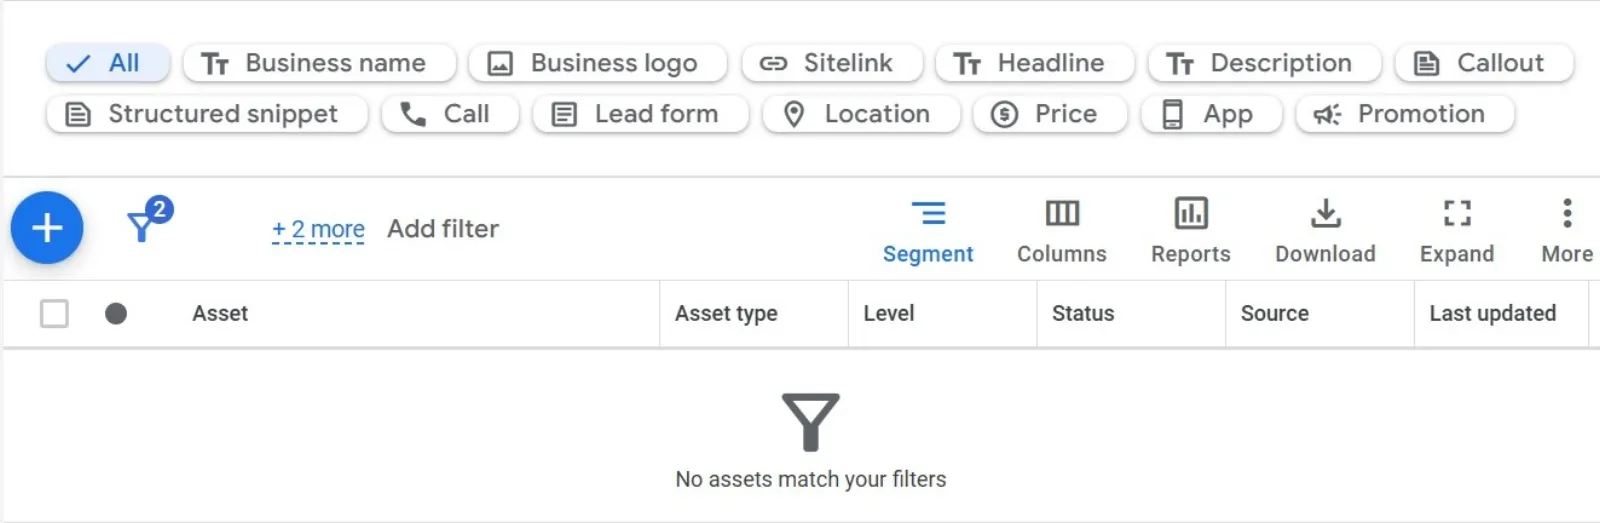Filter by Location chip
This screenshot has width=1600, height=523.
point(861,114)
